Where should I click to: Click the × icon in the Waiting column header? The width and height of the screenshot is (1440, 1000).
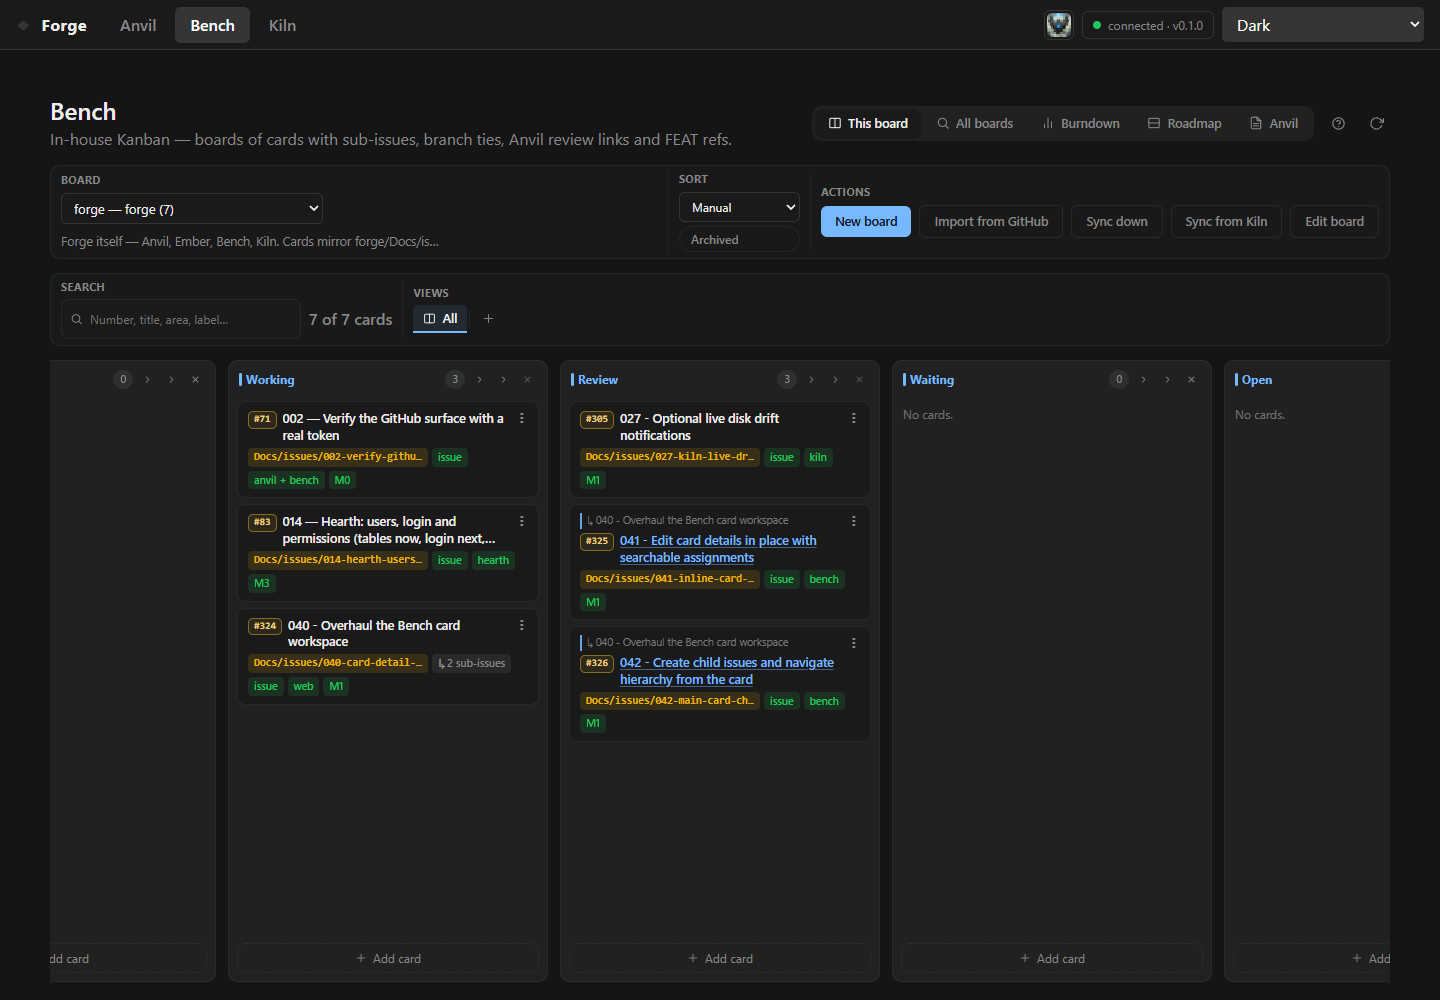click(x=1191, y=380)
